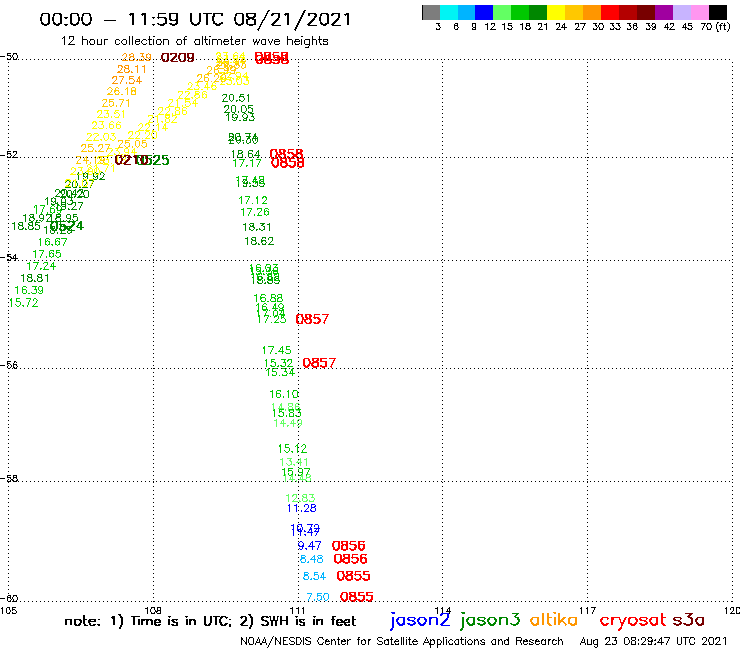This screenshot has height=650, width=740.
Task: Click the latitude axis label -58
Action: (9, 478)
